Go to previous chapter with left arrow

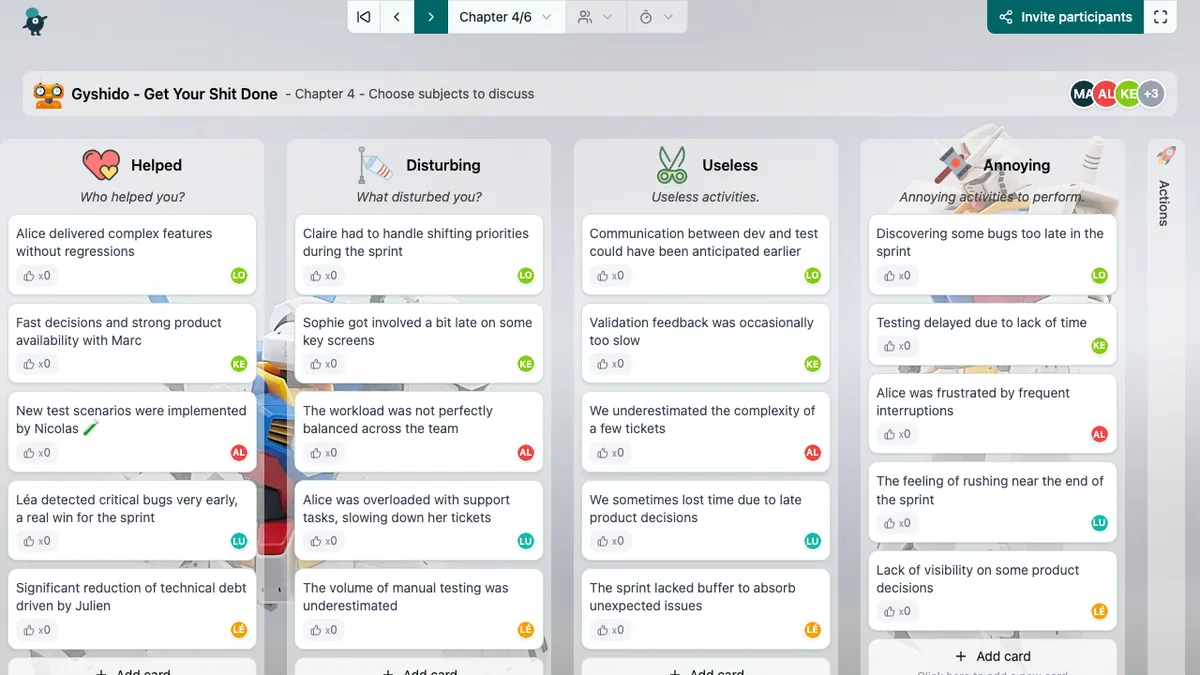pyautogui.click(x=397, y=17)
